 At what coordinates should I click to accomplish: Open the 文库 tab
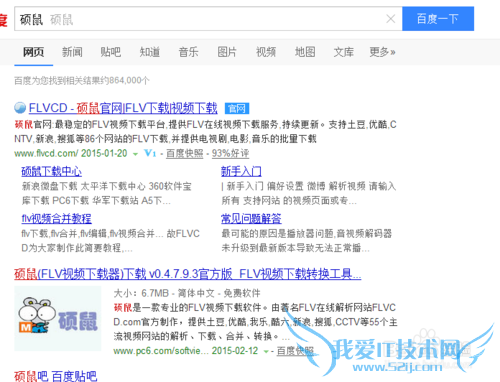[344, 52]
